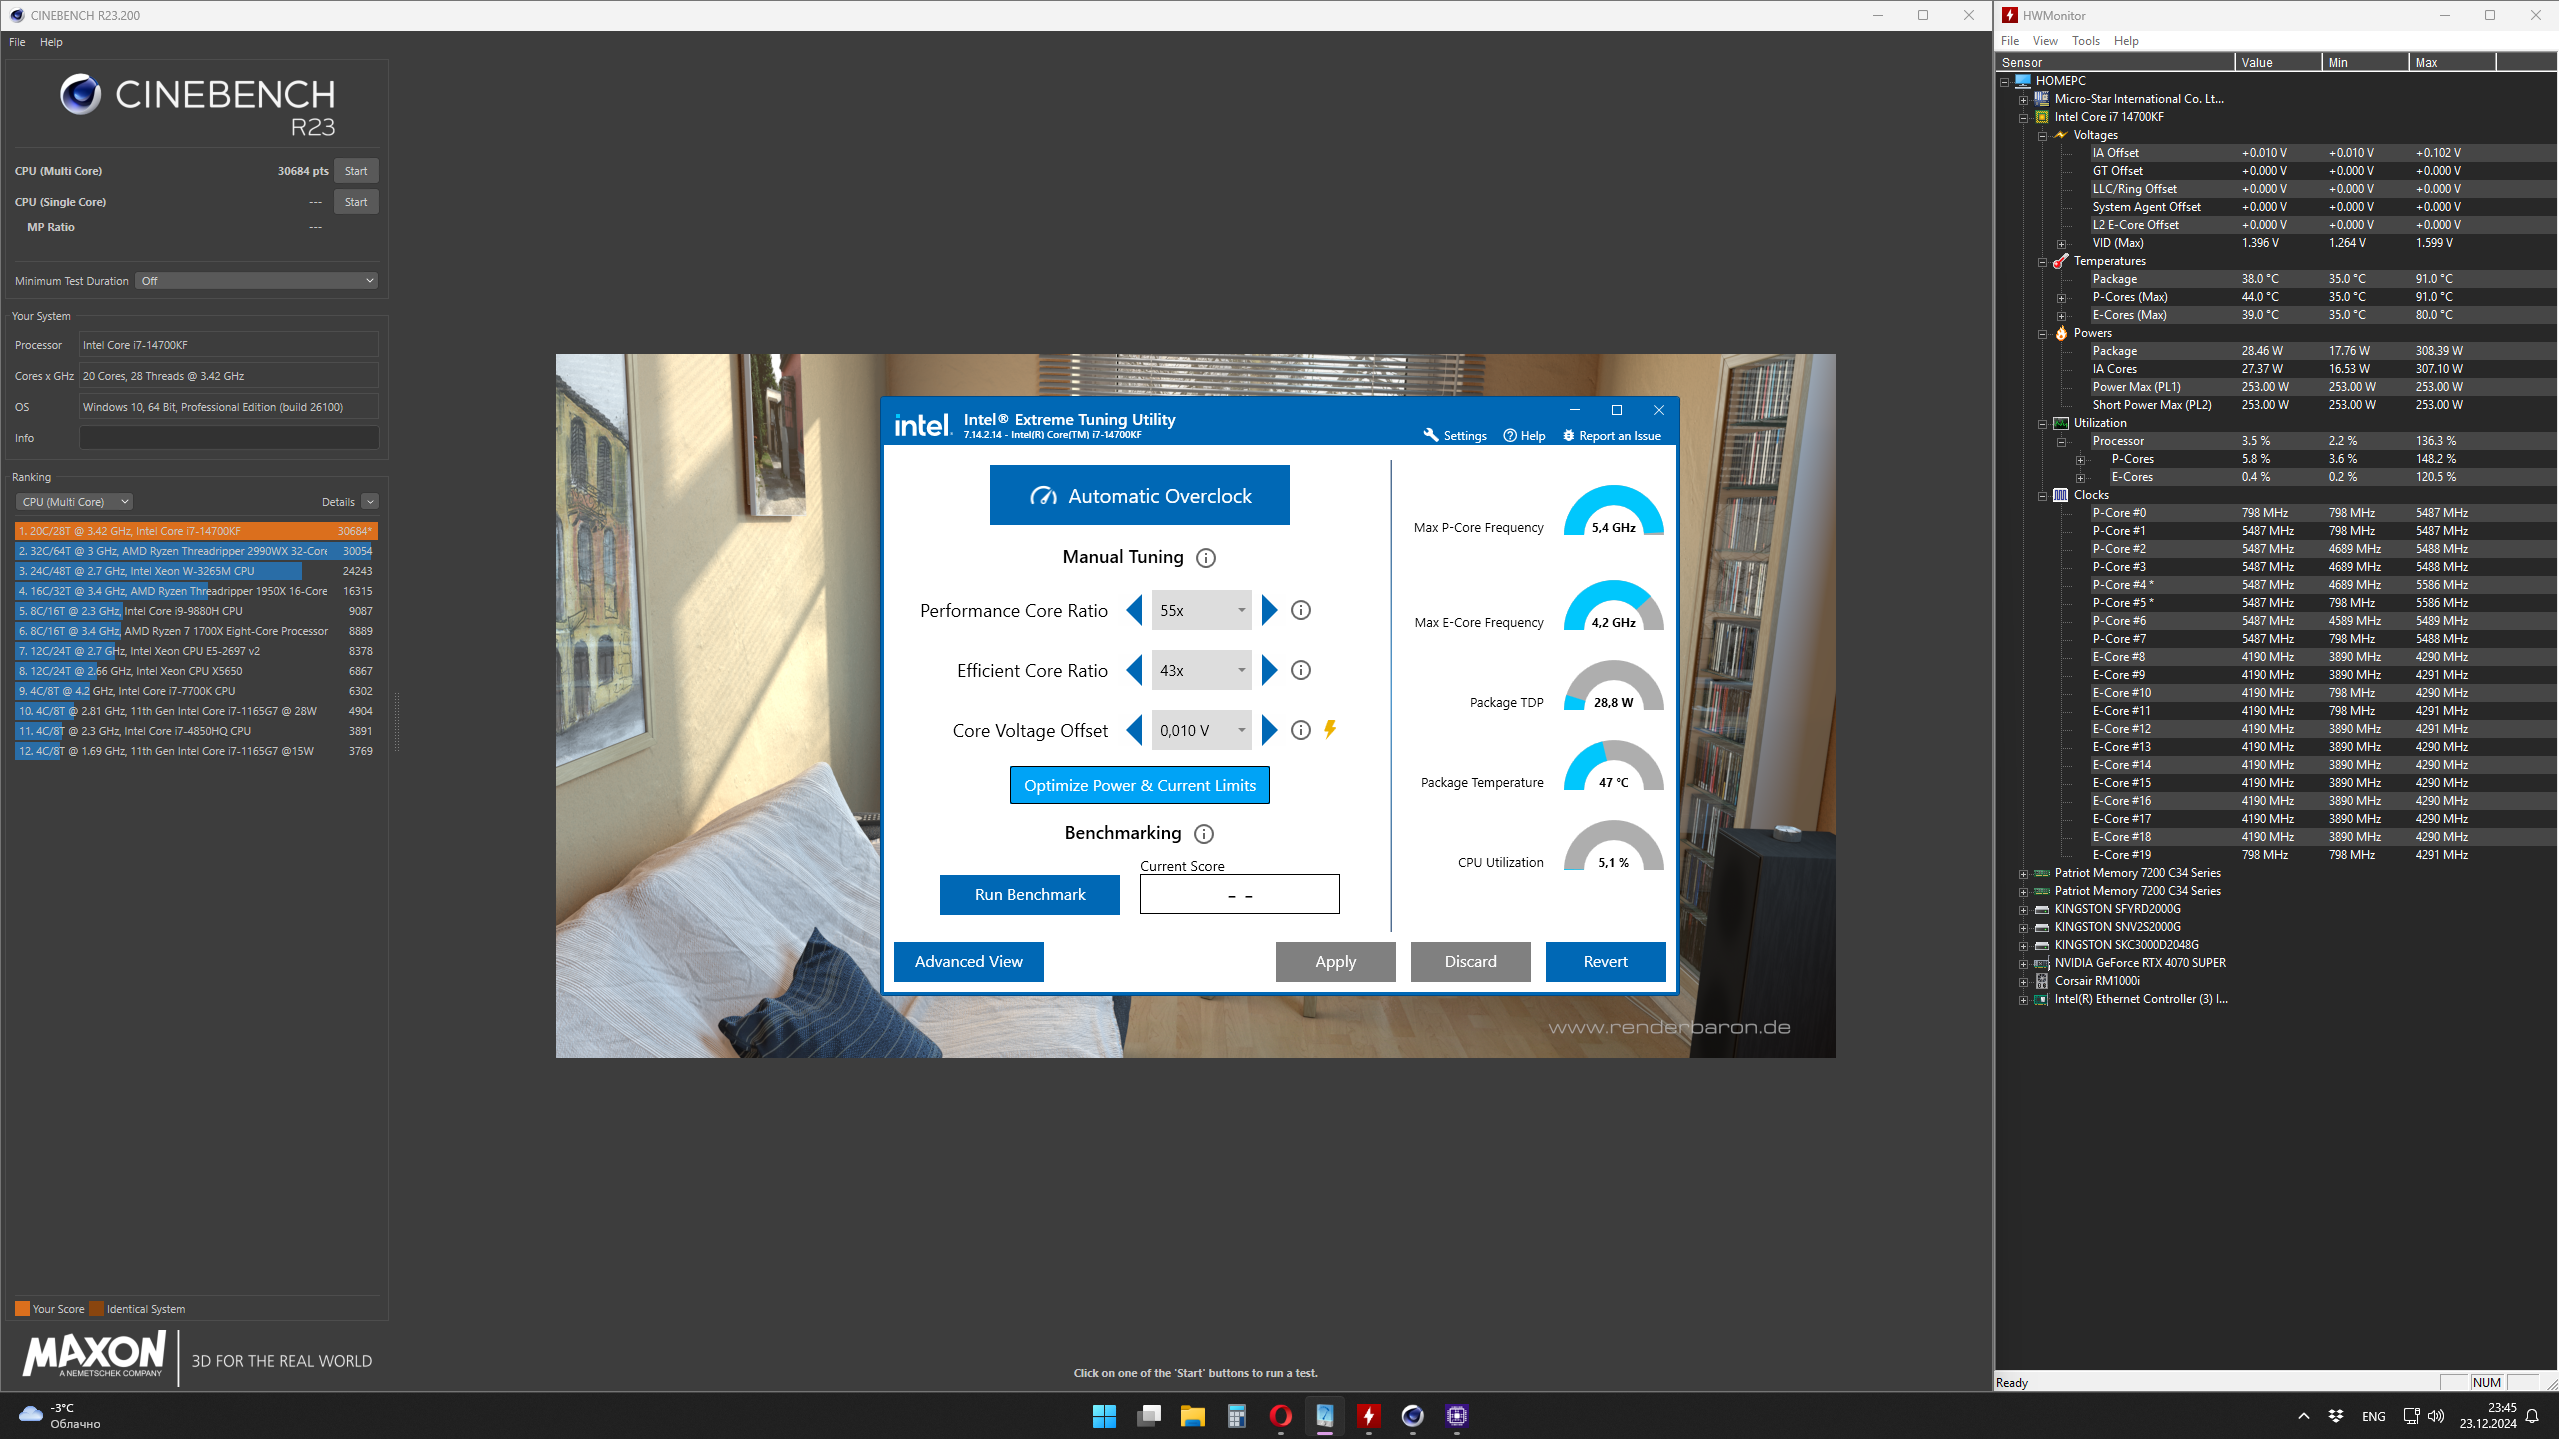
Task: Click the Performance Core Ratio info icon
Action: (x=1300, y=610)
